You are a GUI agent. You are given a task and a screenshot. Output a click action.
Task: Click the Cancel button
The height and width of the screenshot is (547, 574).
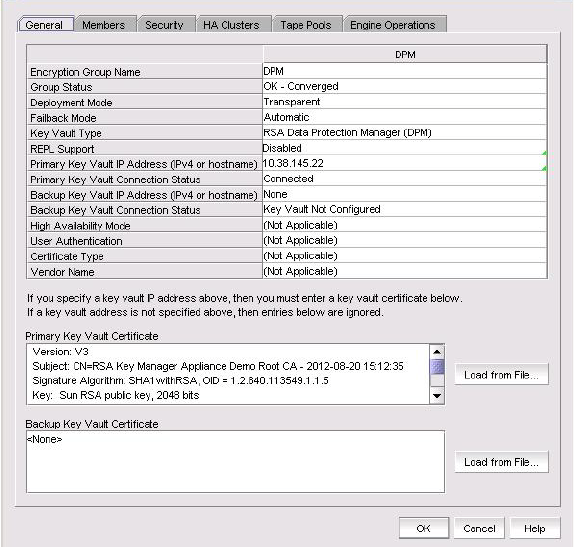point(479,528)
